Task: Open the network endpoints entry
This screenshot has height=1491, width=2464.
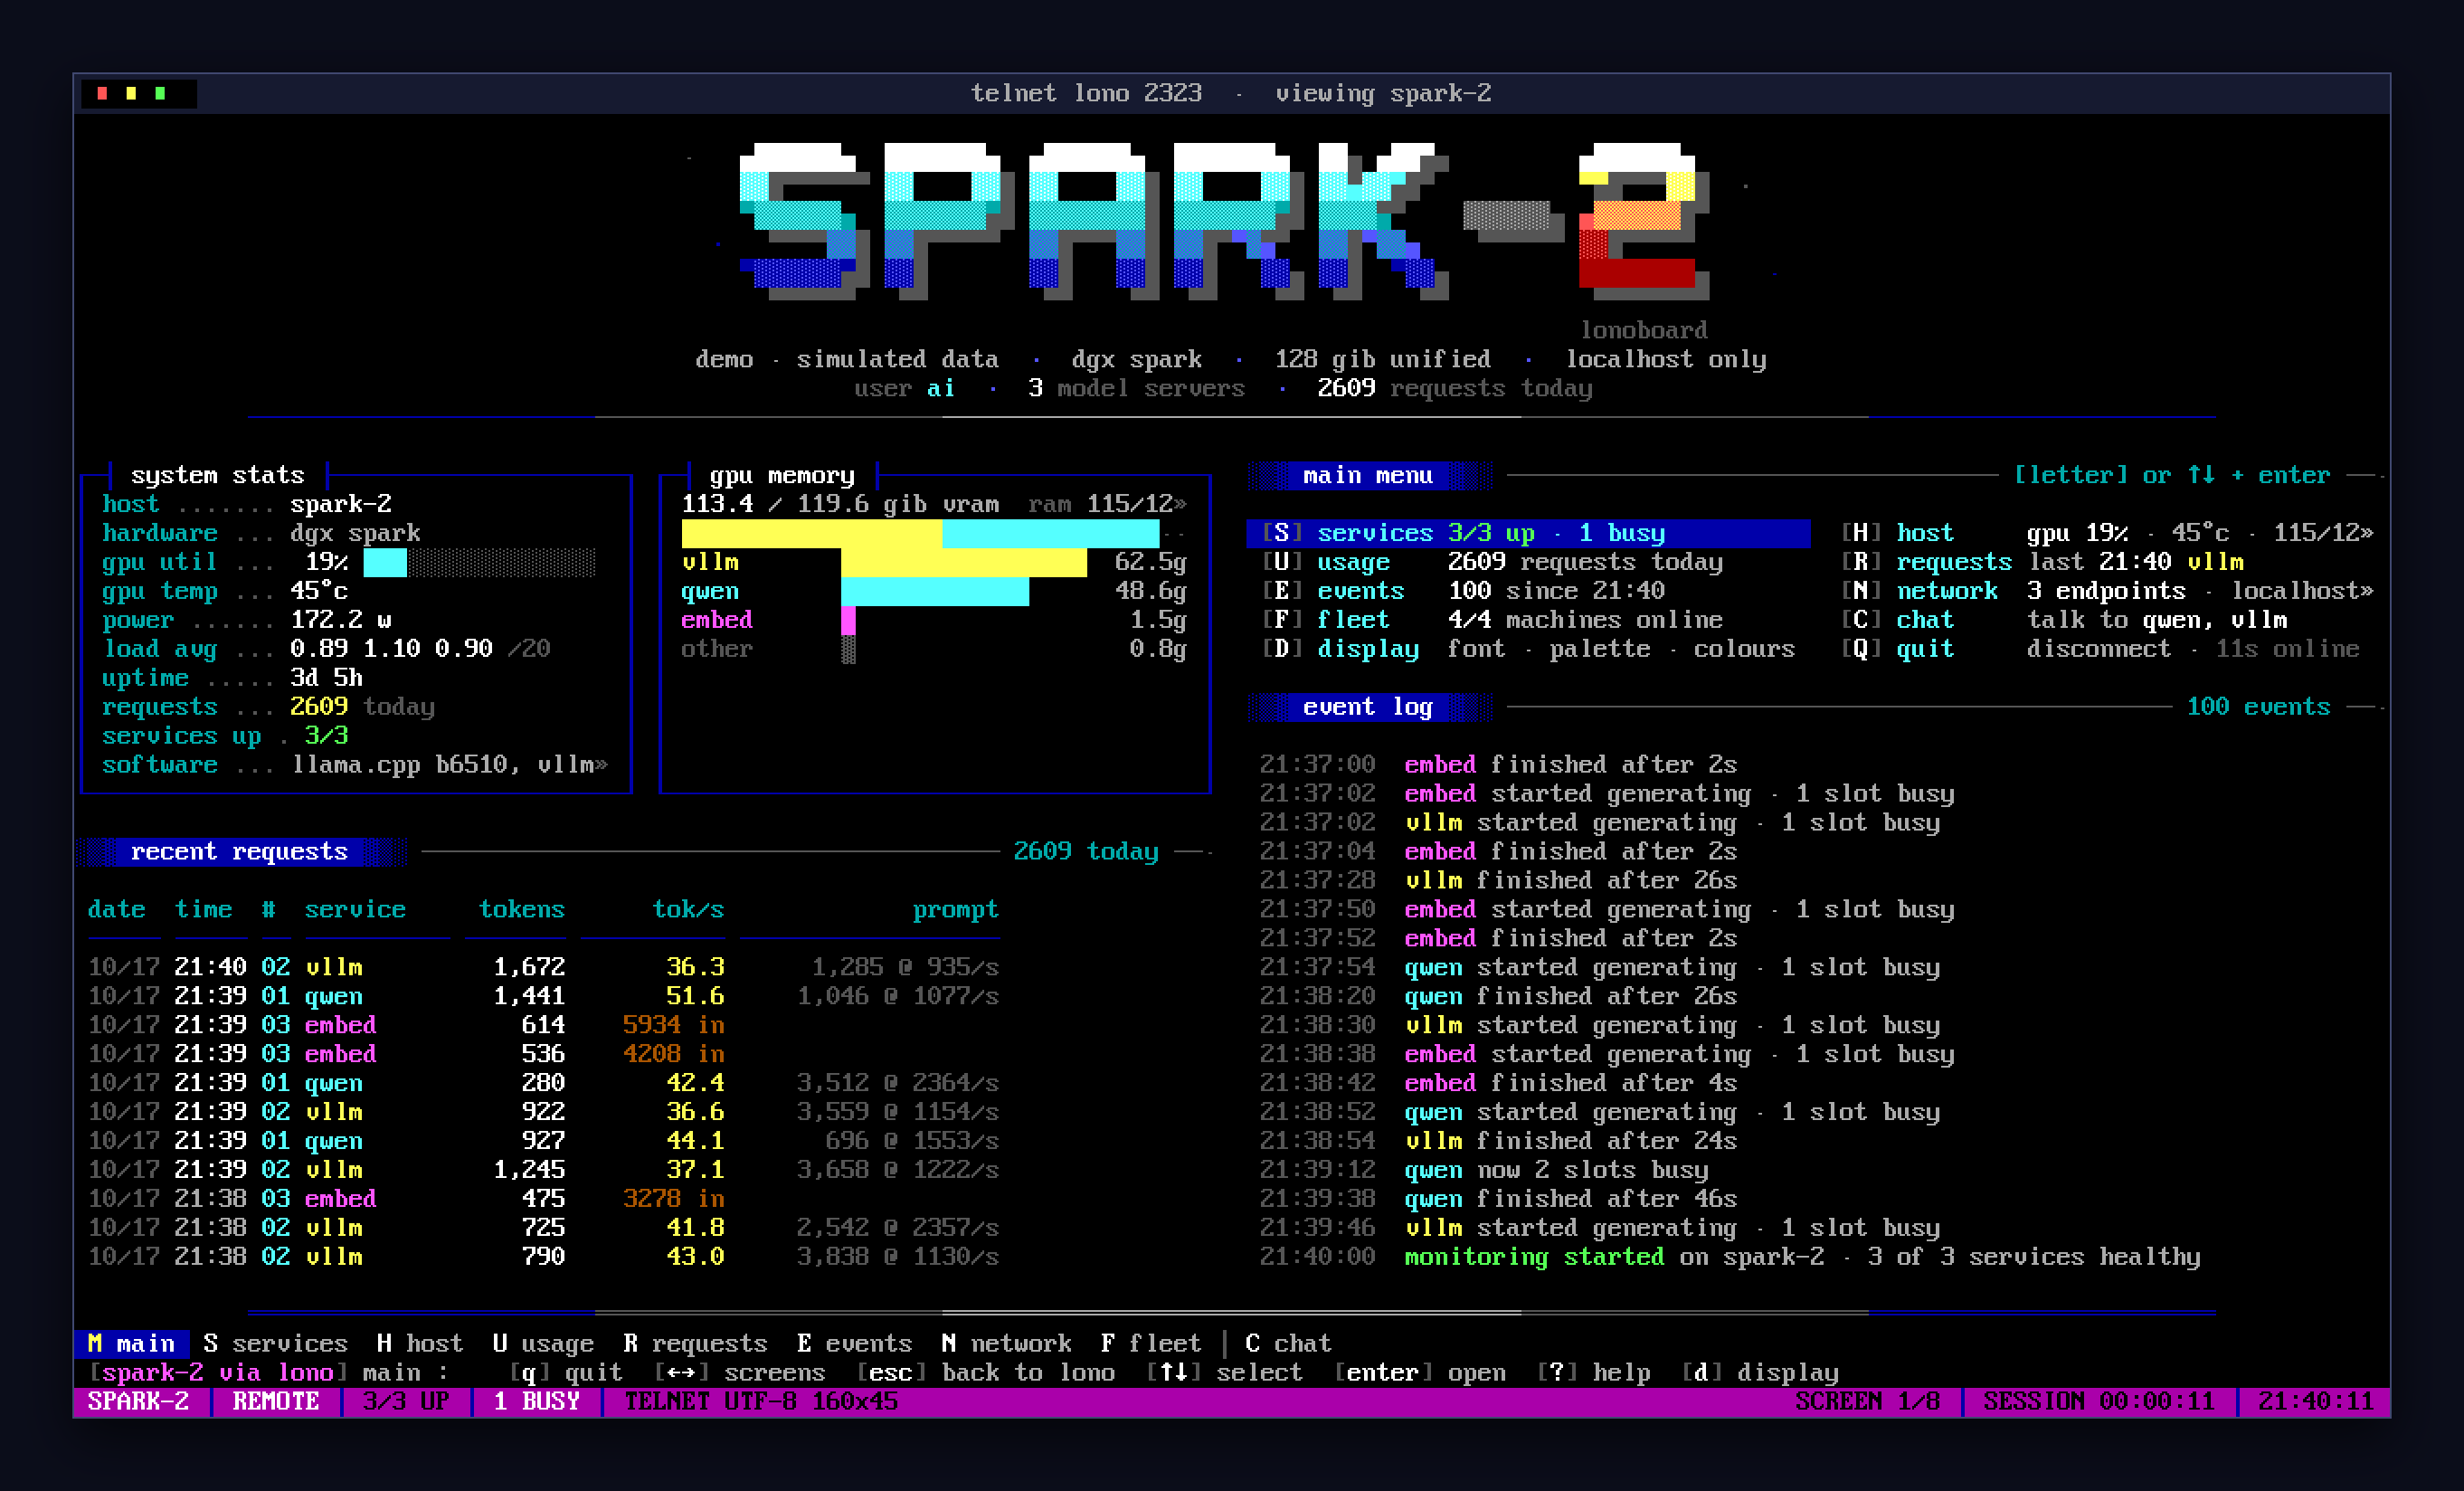Action: (x=2107, y=591)
